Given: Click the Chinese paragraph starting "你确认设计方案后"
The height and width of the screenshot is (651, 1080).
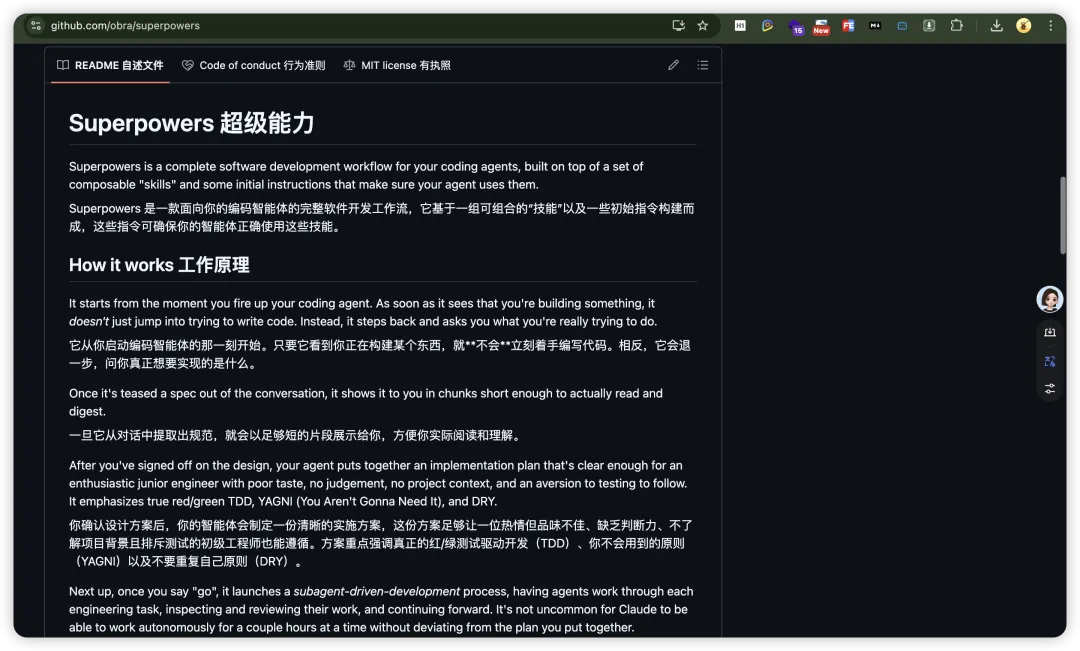Looking at the screenshot, I should tap(381, 543).
